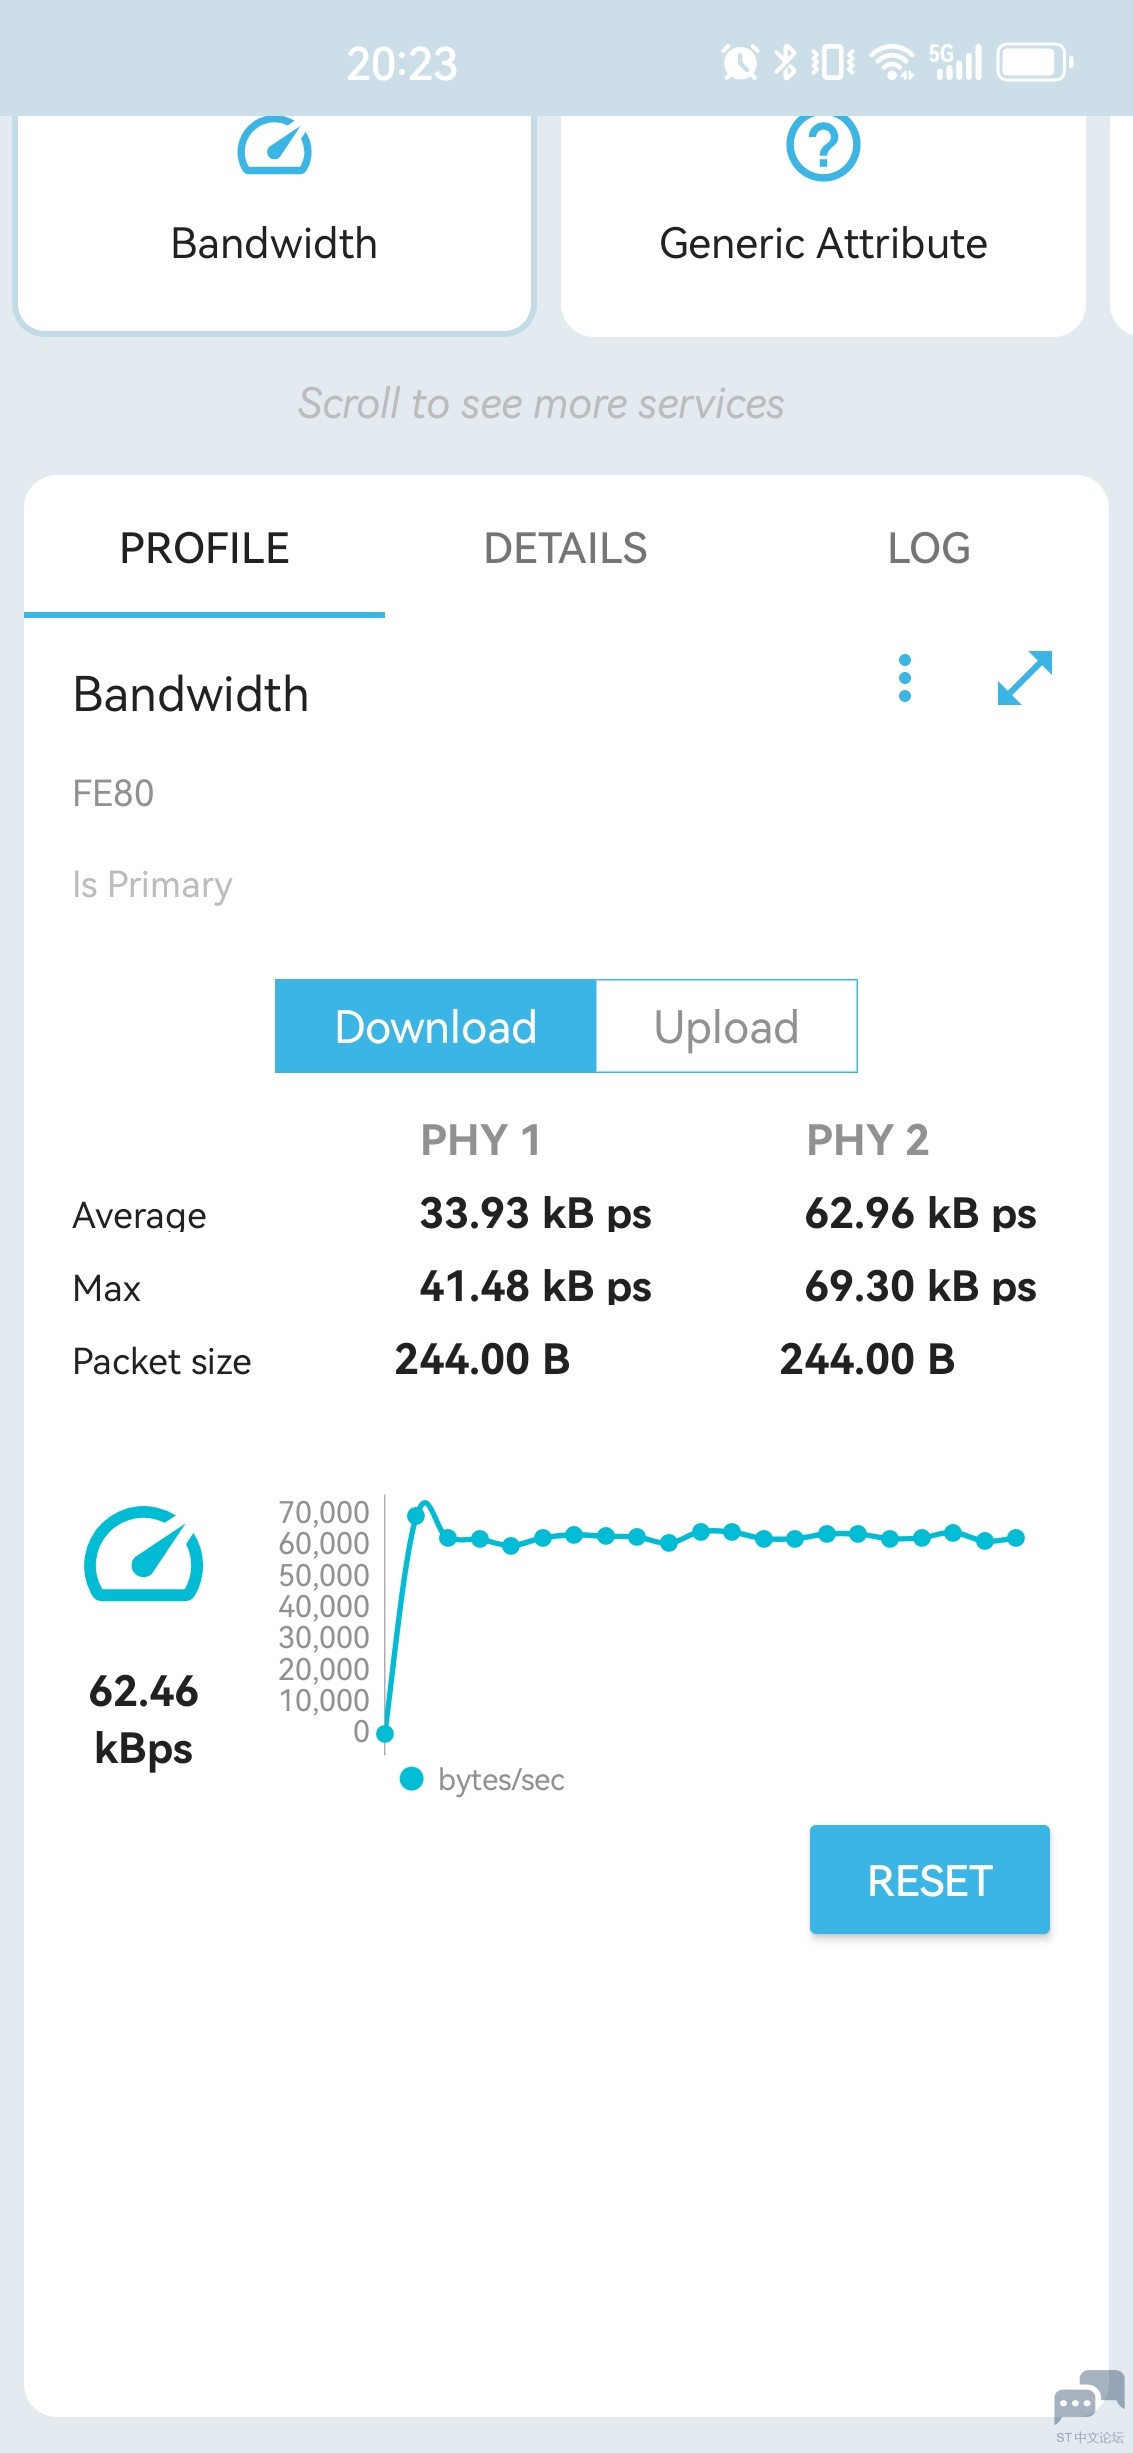Tap the Bandwidth speedometer icon at top
Screen dimensions: 1133x2453
coord(274,146)
